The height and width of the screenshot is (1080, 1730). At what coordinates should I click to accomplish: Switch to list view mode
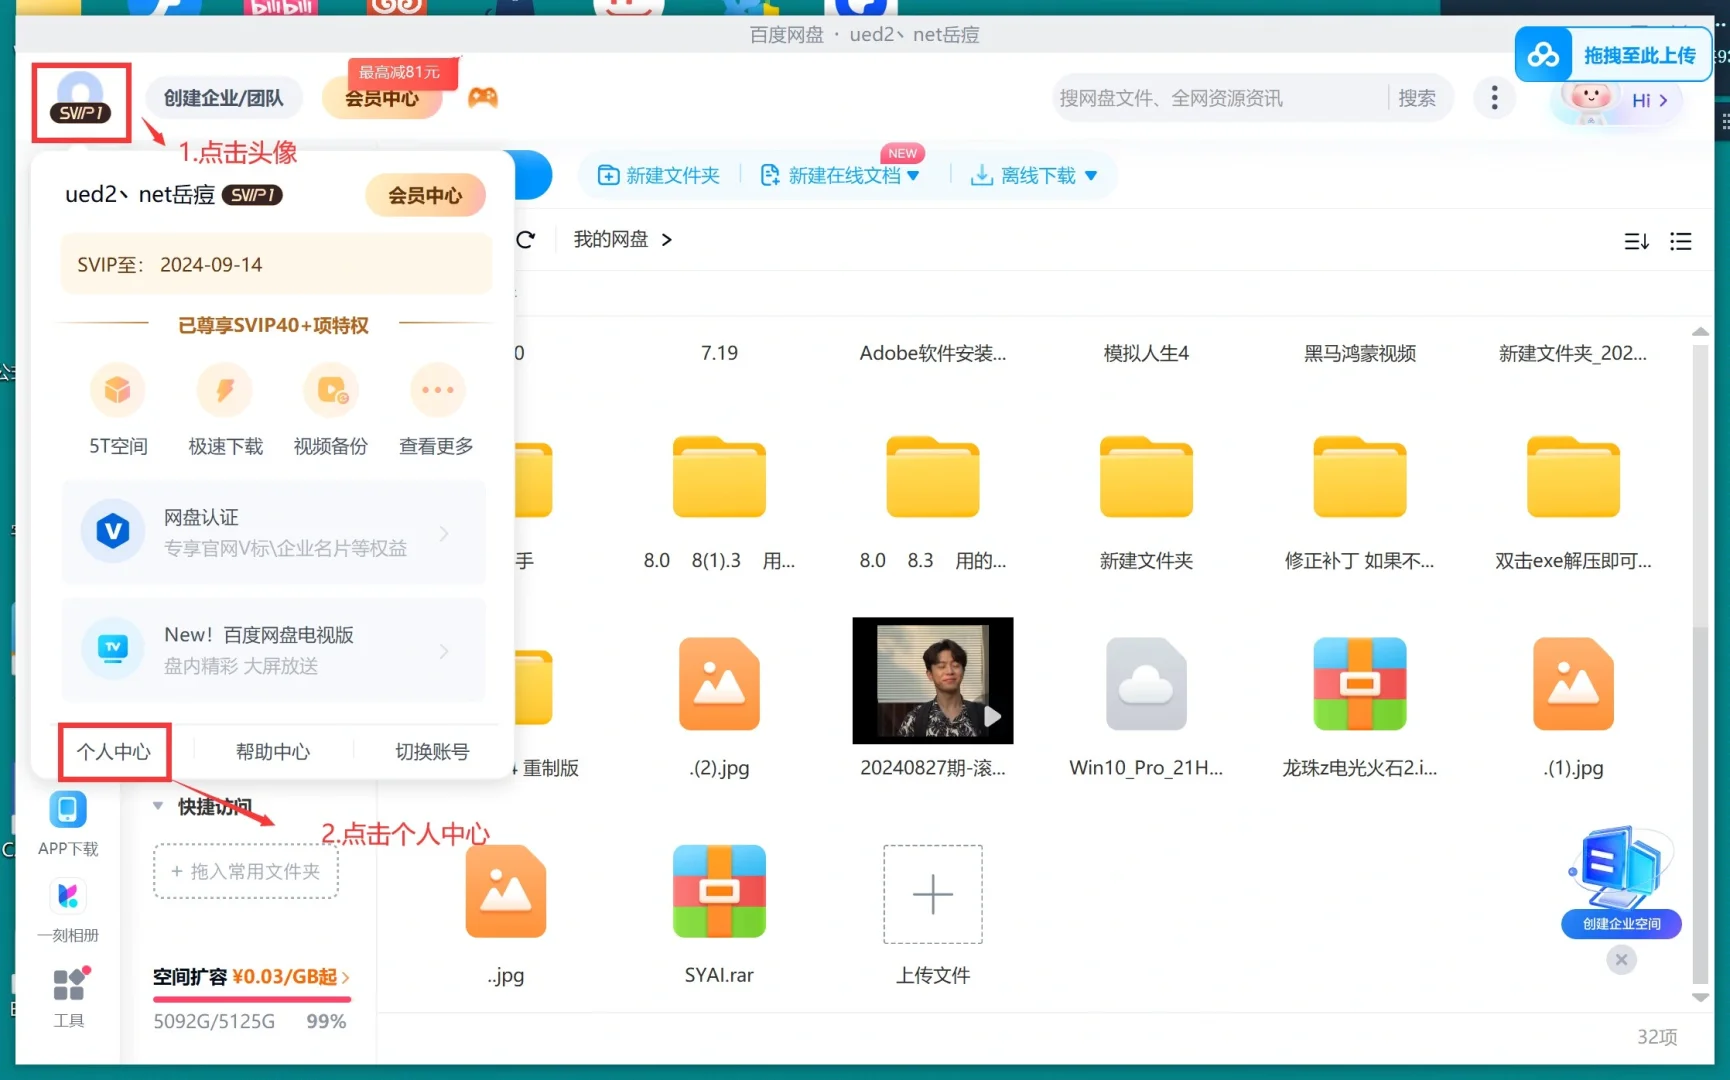(1680, 241)
